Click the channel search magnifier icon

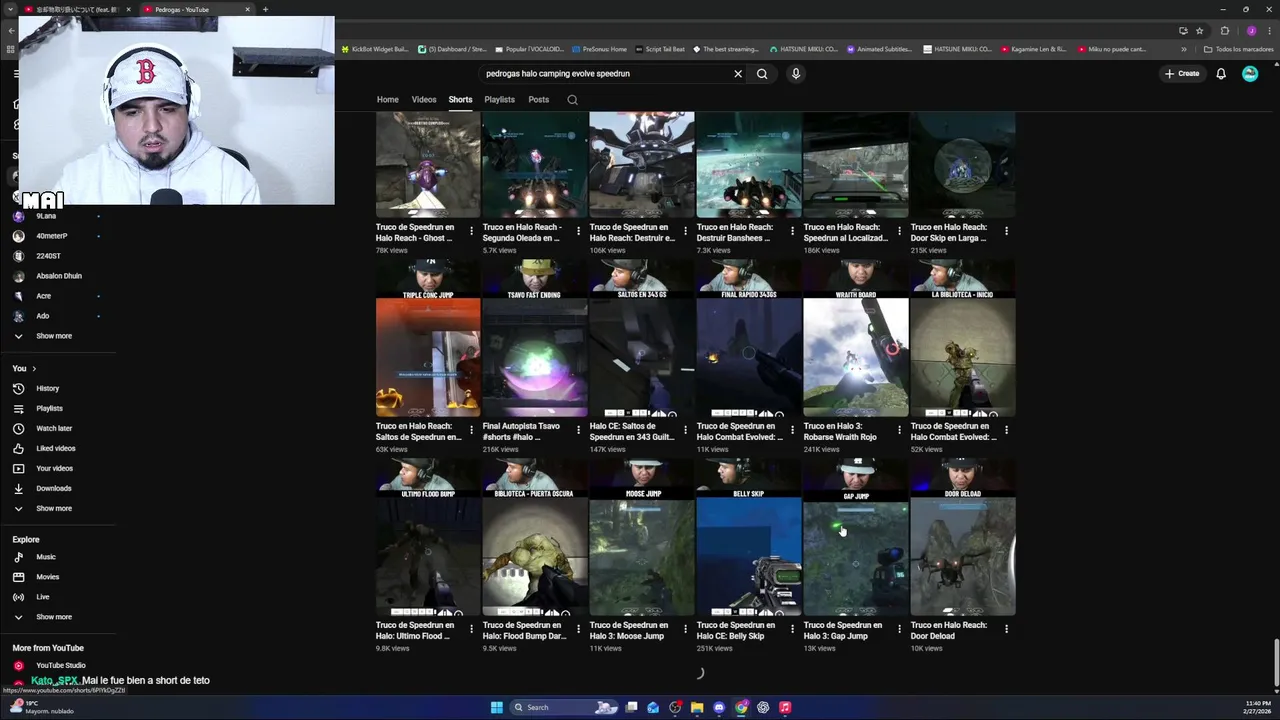(572, 100)
